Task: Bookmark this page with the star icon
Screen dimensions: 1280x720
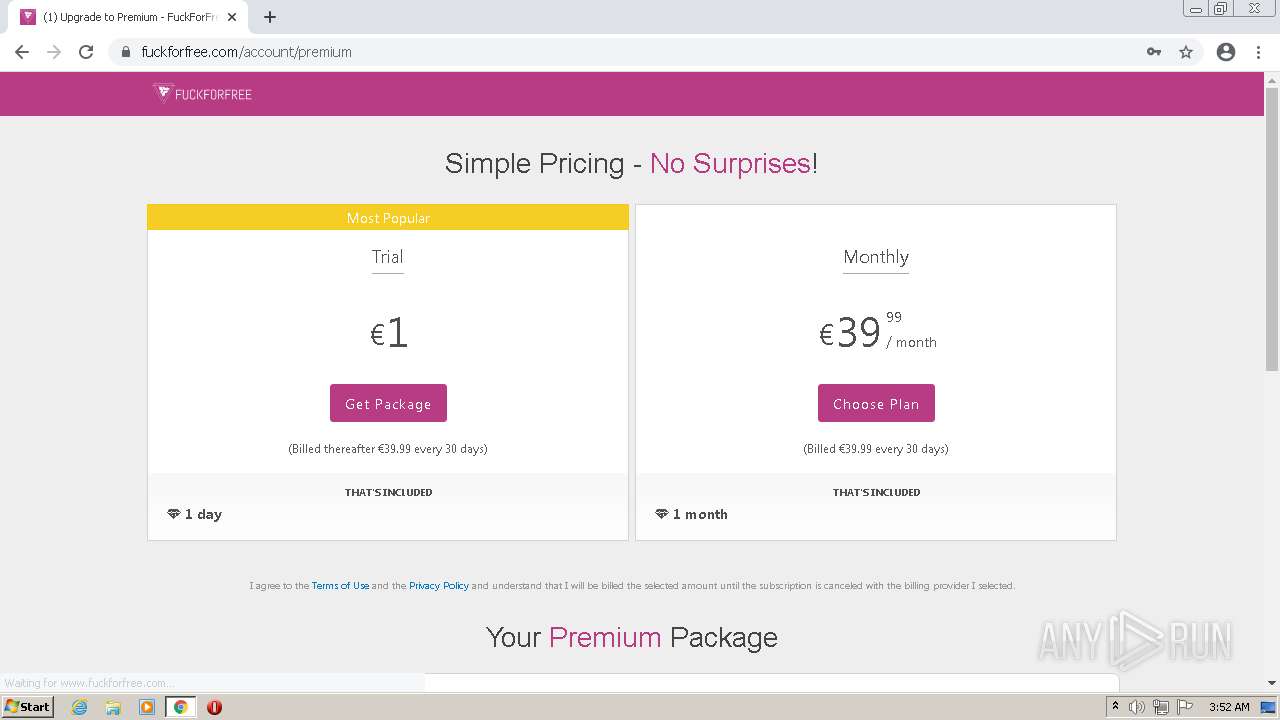Action: pos(1186,52)
